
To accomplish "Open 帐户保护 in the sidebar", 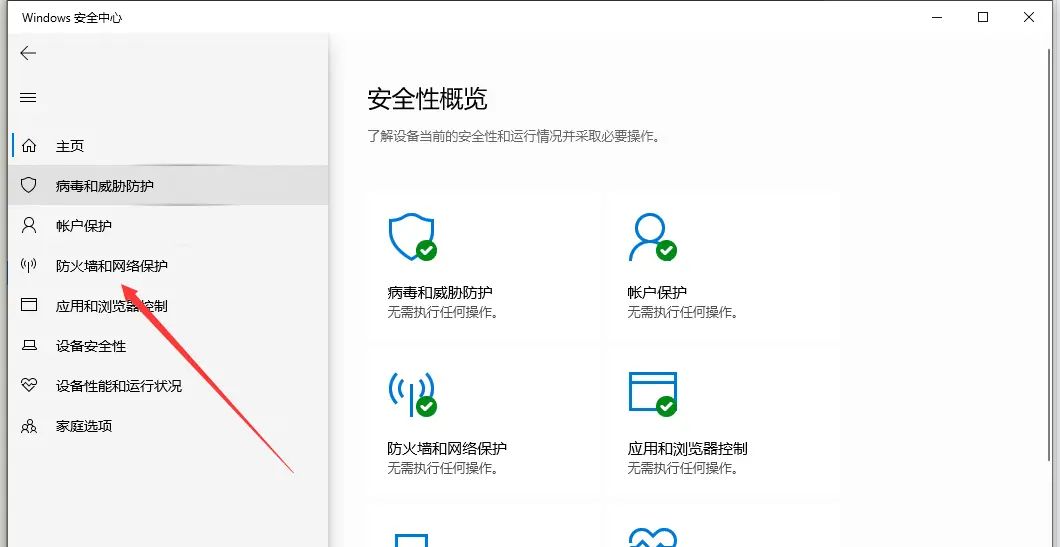I will [168, 225].
